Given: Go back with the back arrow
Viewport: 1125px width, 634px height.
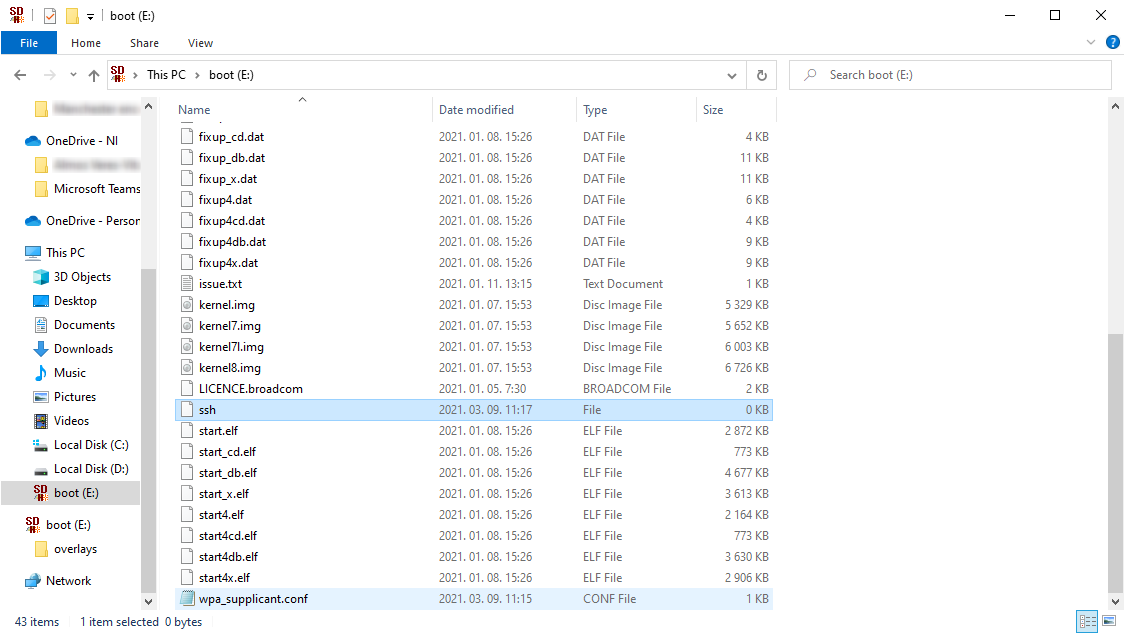Looking at the screenshot, I should pyautogui.click(x=20, y=75).
